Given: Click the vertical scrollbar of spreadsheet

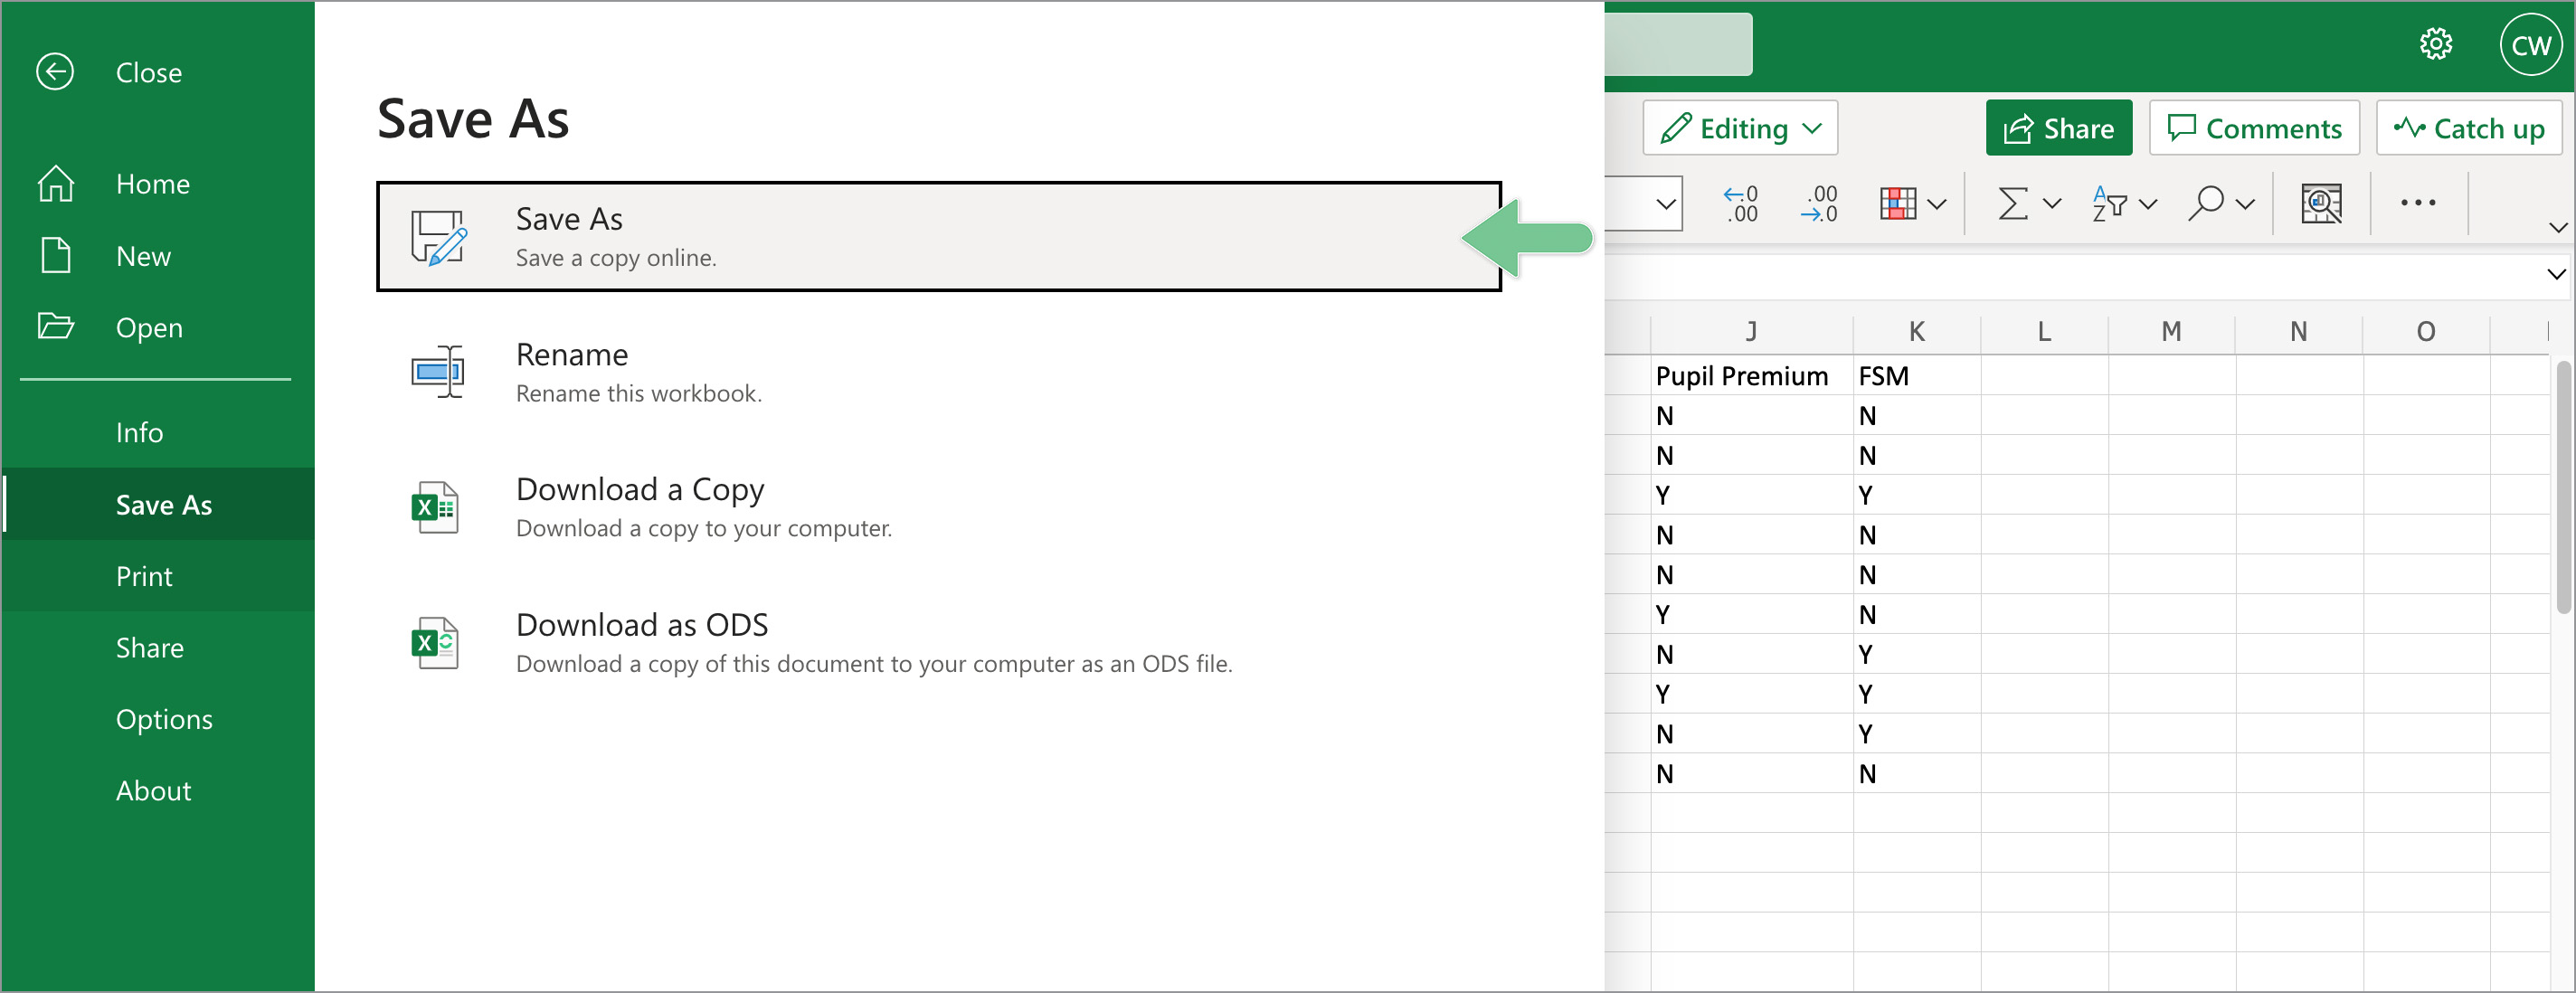Looking at the screenshot, I should coord(2563,487).
